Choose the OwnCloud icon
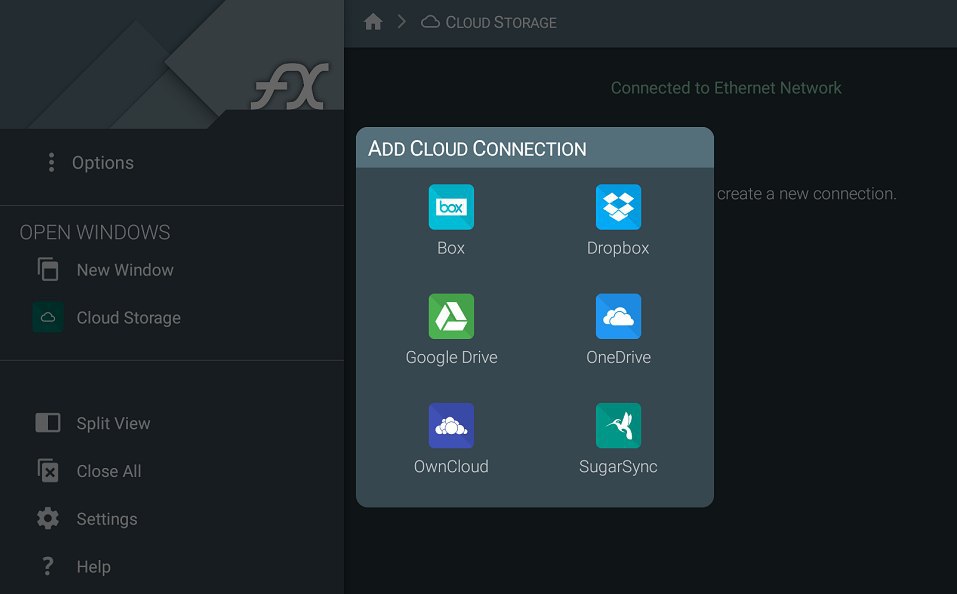 451,426
